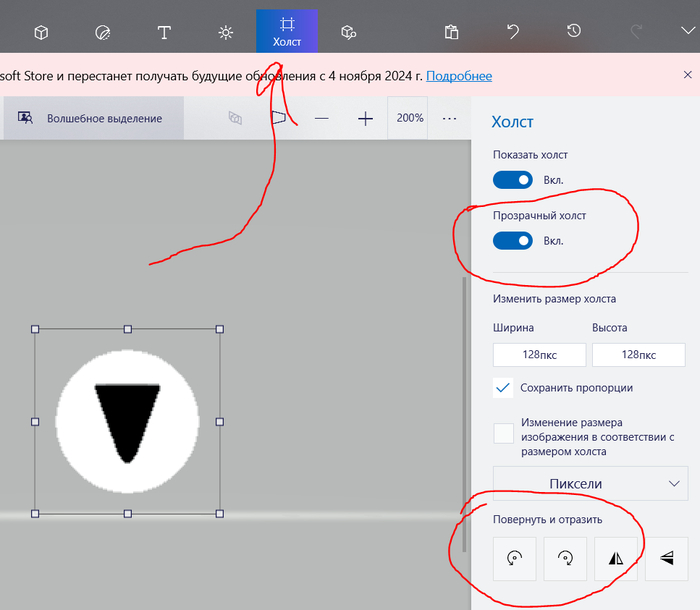The image size is (700, 610).
Task: Select the Stickers tool
Action: [x=103, y=32]
